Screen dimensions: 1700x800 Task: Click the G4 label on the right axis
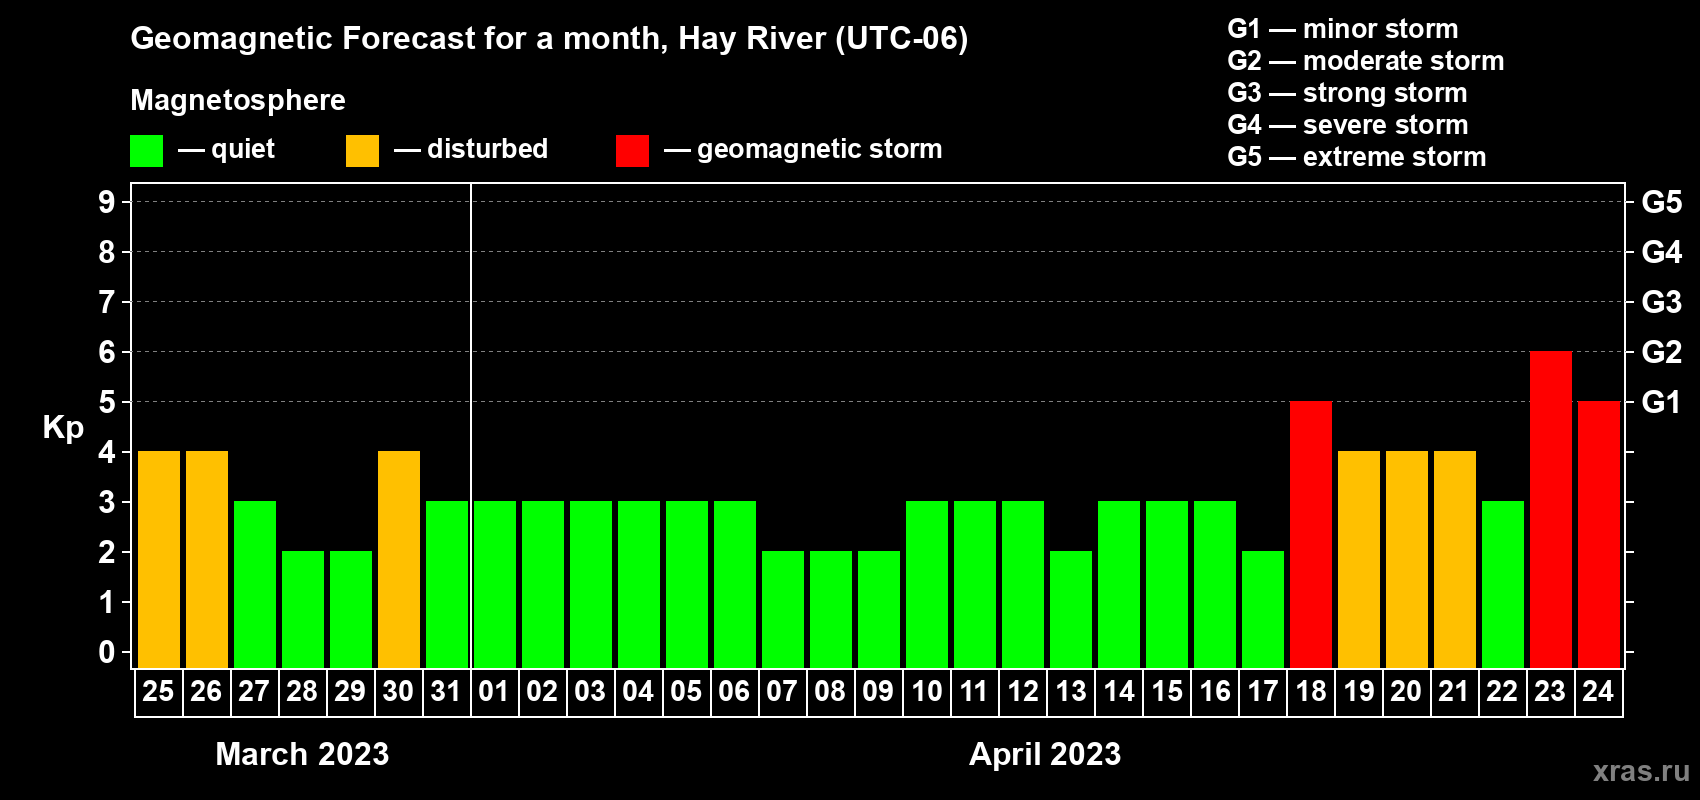click(x=1662, y=252)
